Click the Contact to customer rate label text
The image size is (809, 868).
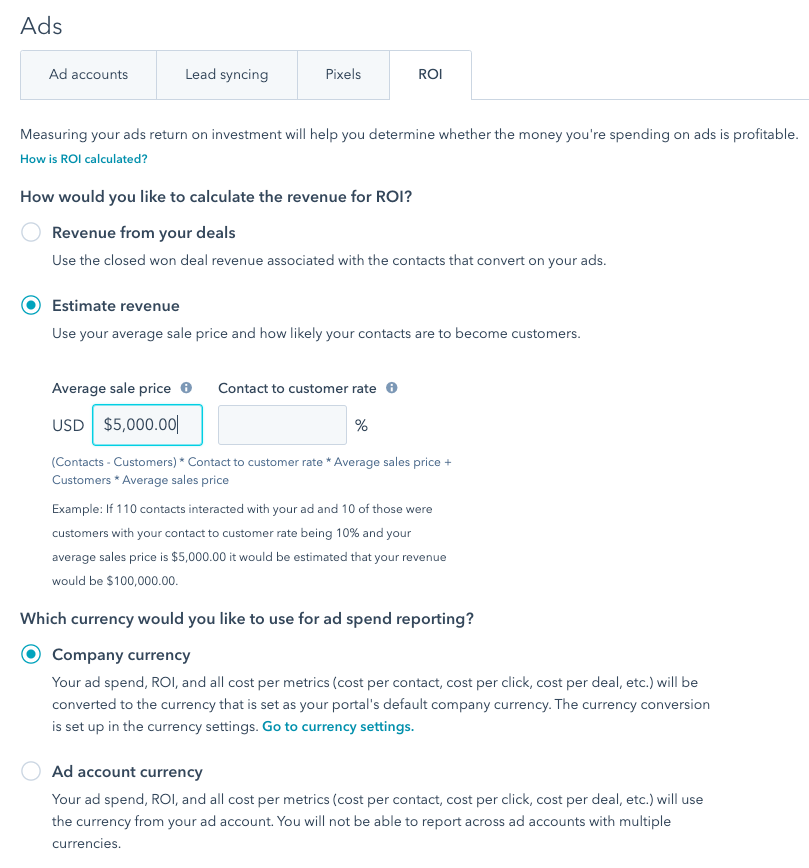297,388
